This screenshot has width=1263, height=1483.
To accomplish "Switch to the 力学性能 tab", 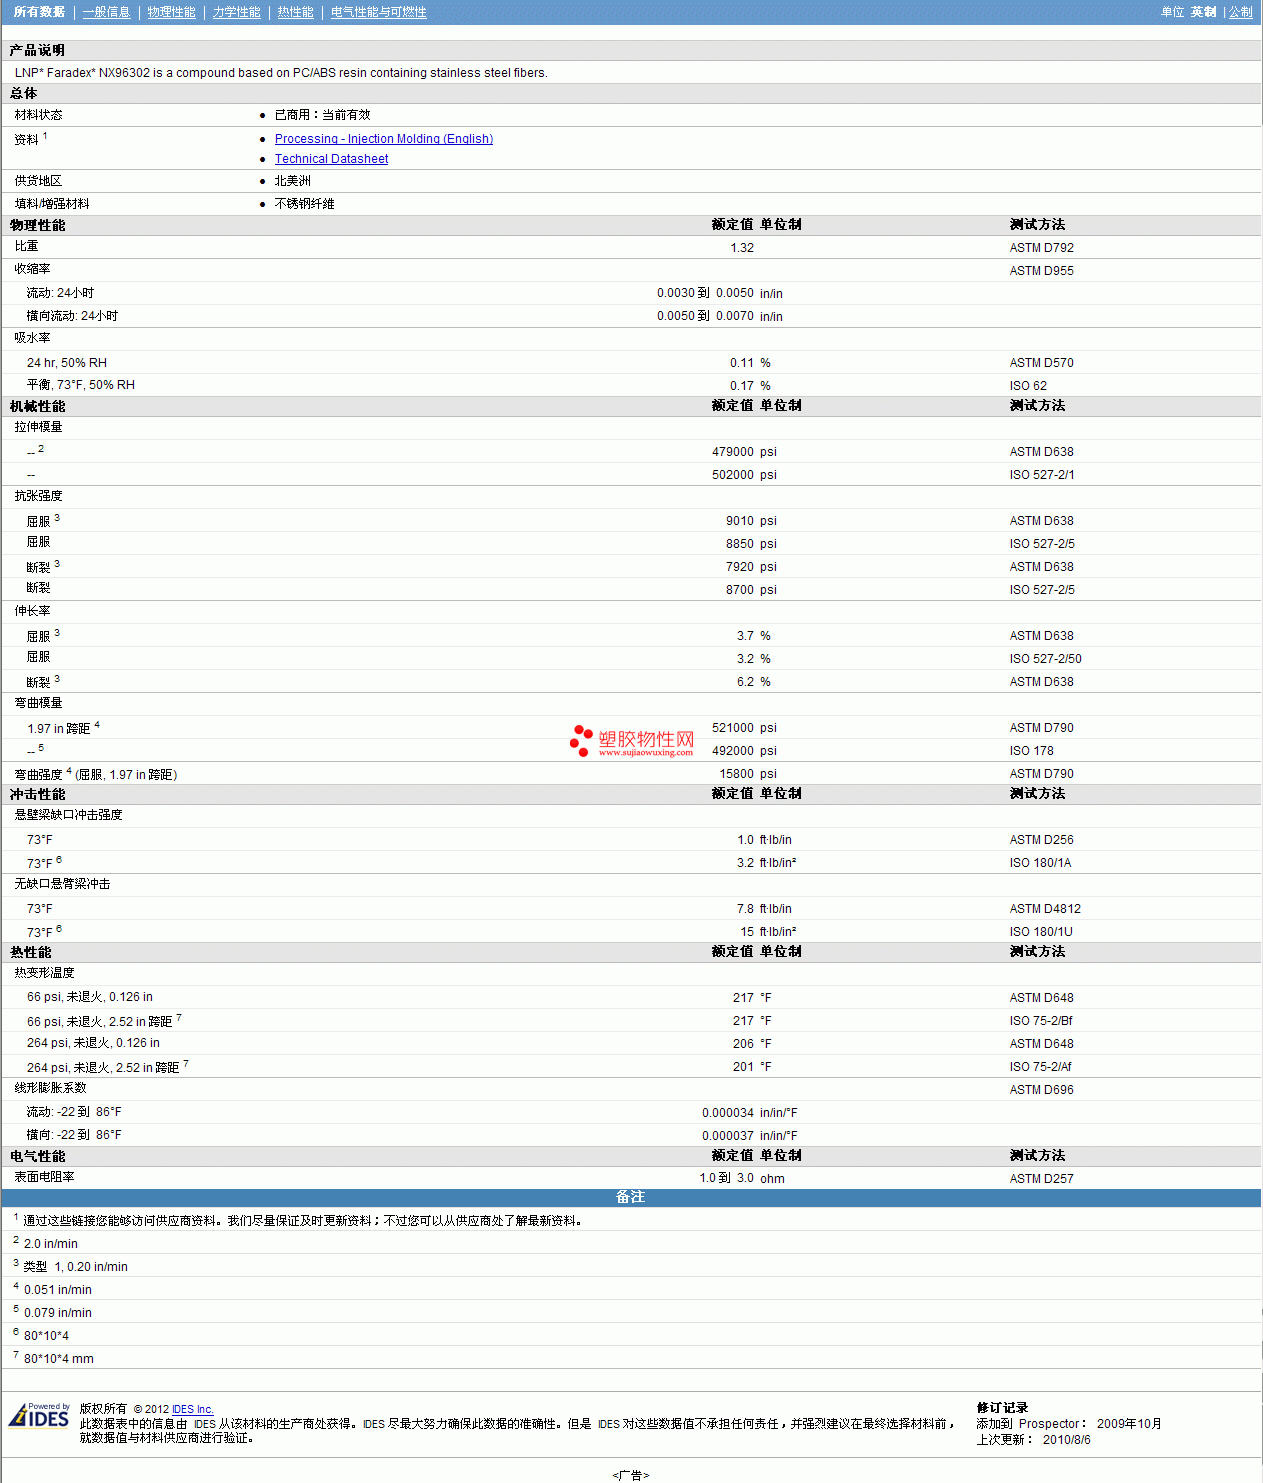I will [236, 12].
